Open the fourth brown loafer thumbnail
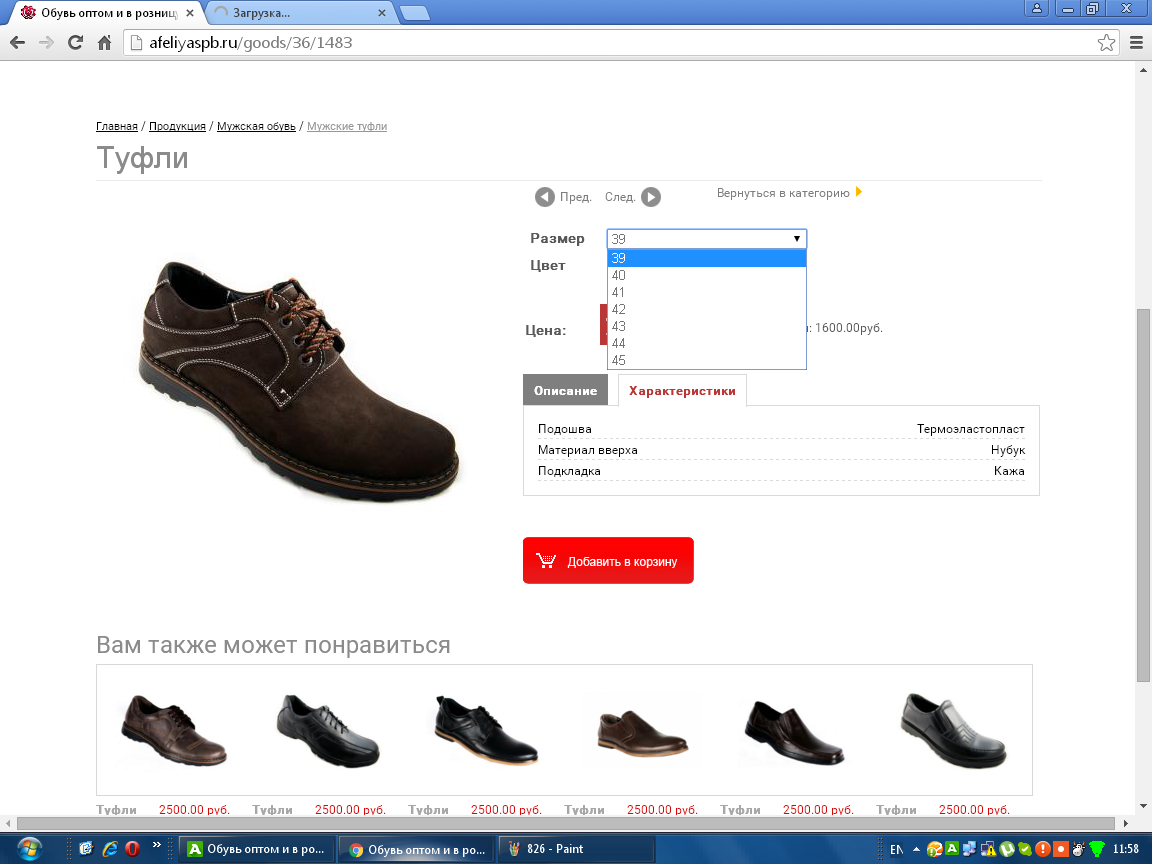Image resolution: width=1152 pixels, height=864 pixels. [x=642, y=732]
